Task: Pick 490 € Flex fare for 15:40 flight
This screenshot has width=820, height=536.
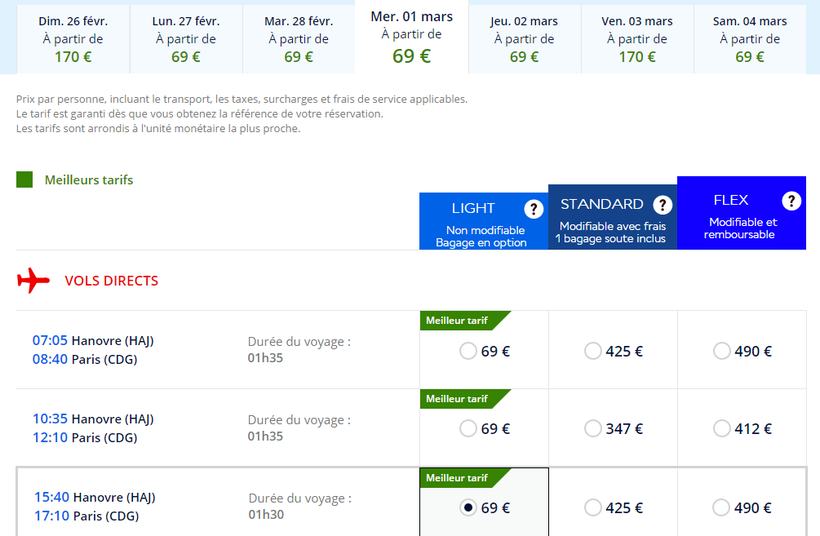Action: coord(722,508)
